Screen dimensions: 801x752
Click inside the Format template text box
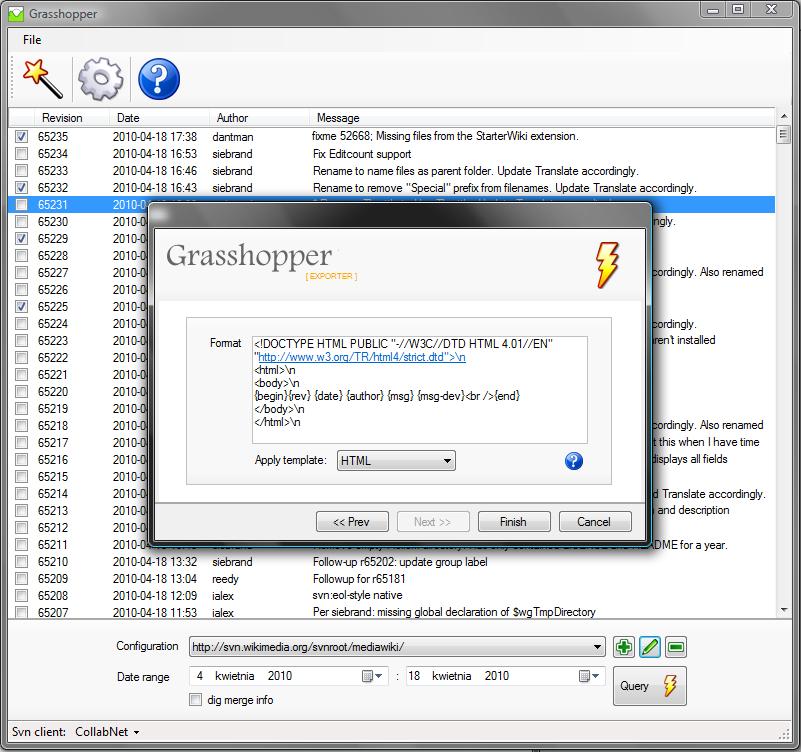[419, 390]
